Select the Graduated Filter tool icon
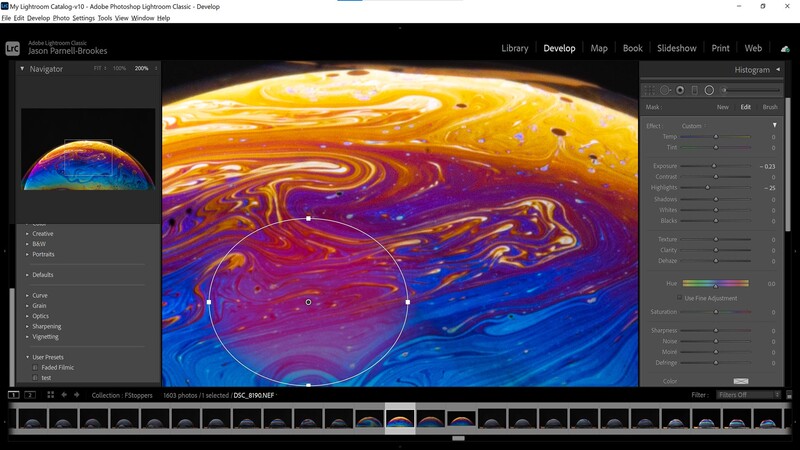Image resolution: width=800 pixels, height=450 pixels. (x=694, y=90)
